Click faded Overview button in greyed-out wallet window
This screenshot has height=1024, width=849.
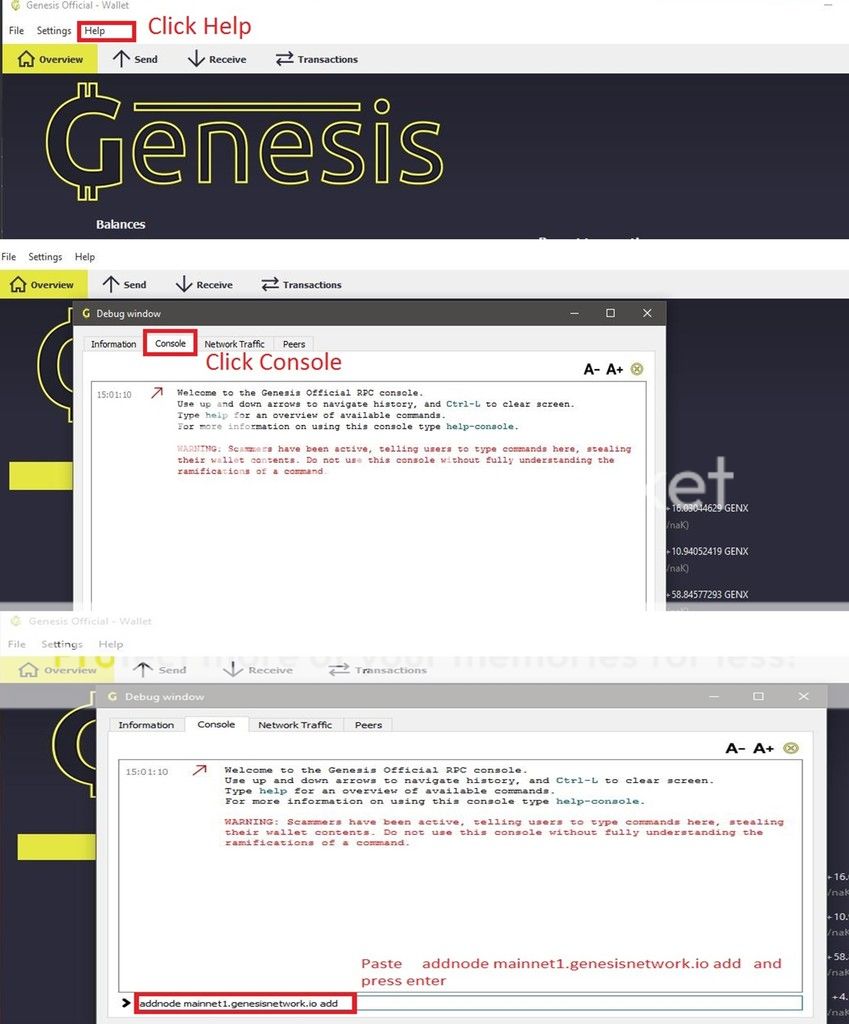[x=57, y=670]
